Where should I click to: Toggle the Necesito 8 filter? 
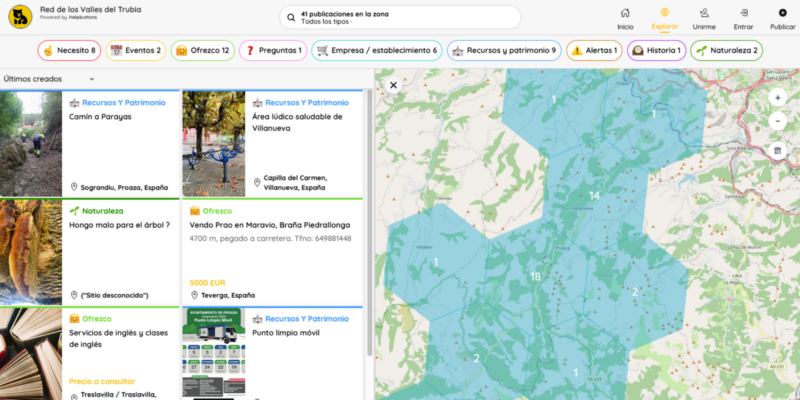(x=70, y=50)
